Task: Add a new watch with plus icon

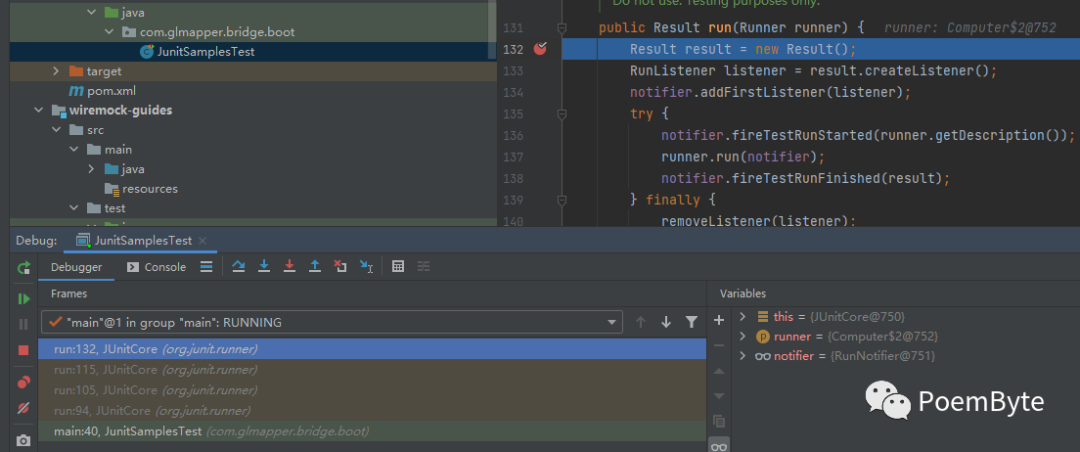Action: [719, 320]
